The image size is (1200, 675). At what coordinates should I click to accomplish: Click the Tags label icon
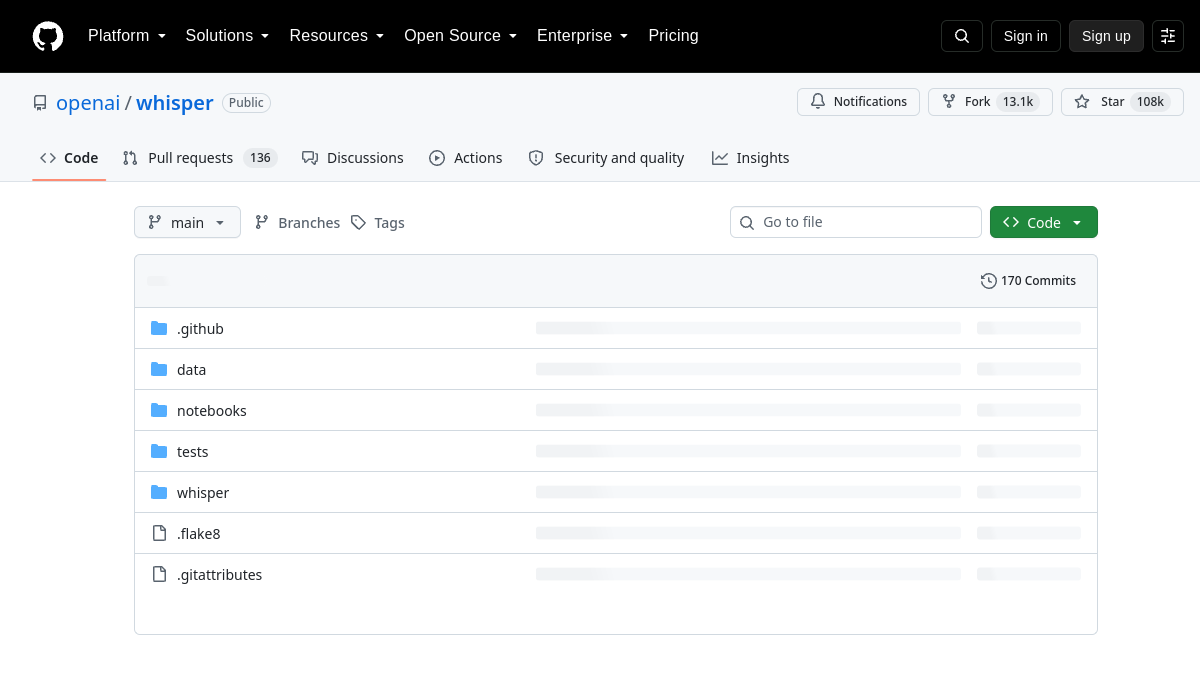click(x=358, y=223)
